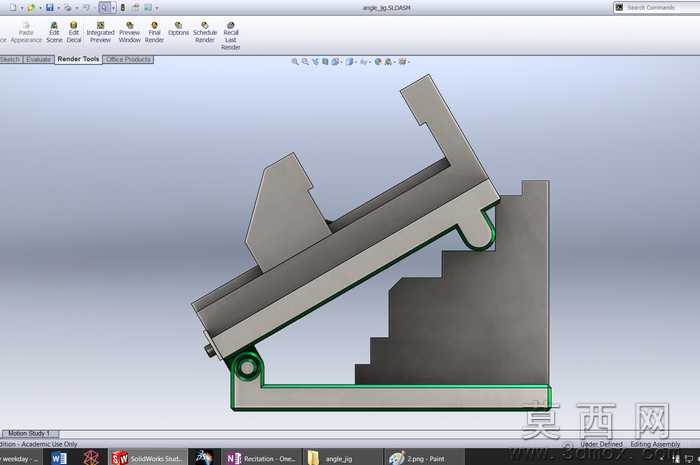The height and width of the screenshot is (465, 700).
Task: Start the Final Render
Action: 154,33
